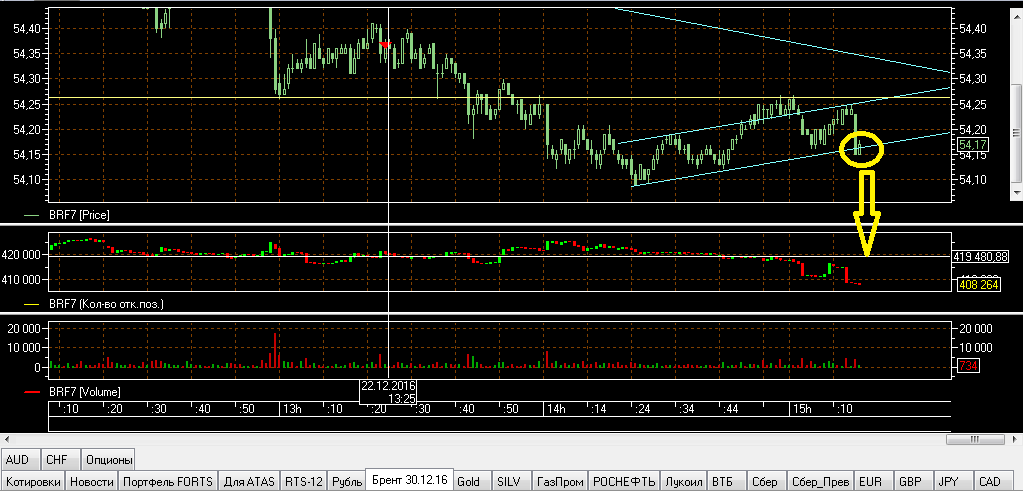The image size is (1023, 491).
Task: Click the vertical scrollbar down arrow
Action: (1016, 194)
